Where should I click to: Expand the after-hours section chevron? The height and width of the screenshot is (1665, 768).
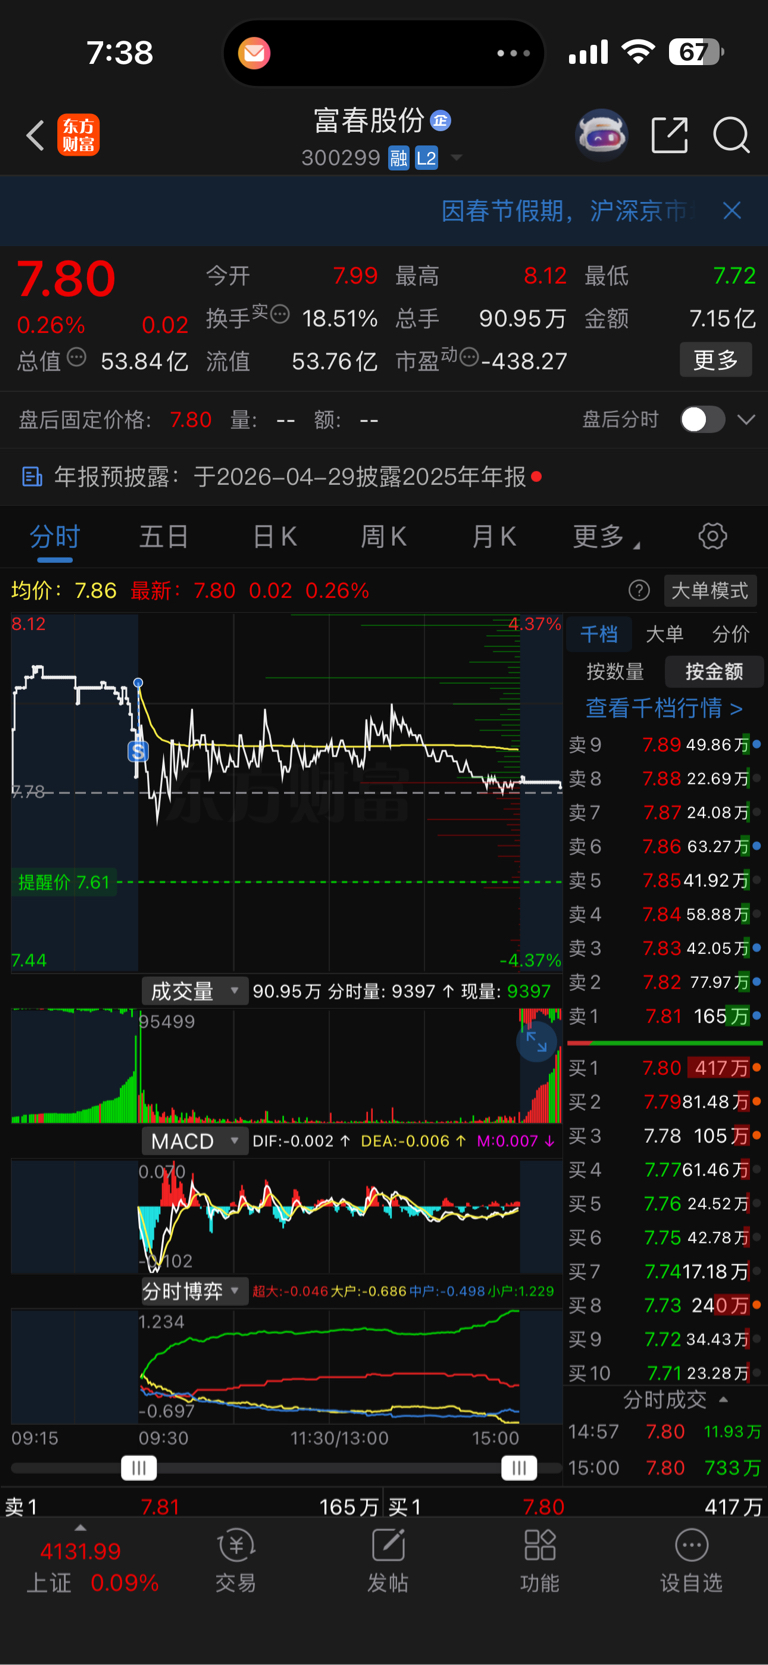click(x=746, y=419)
